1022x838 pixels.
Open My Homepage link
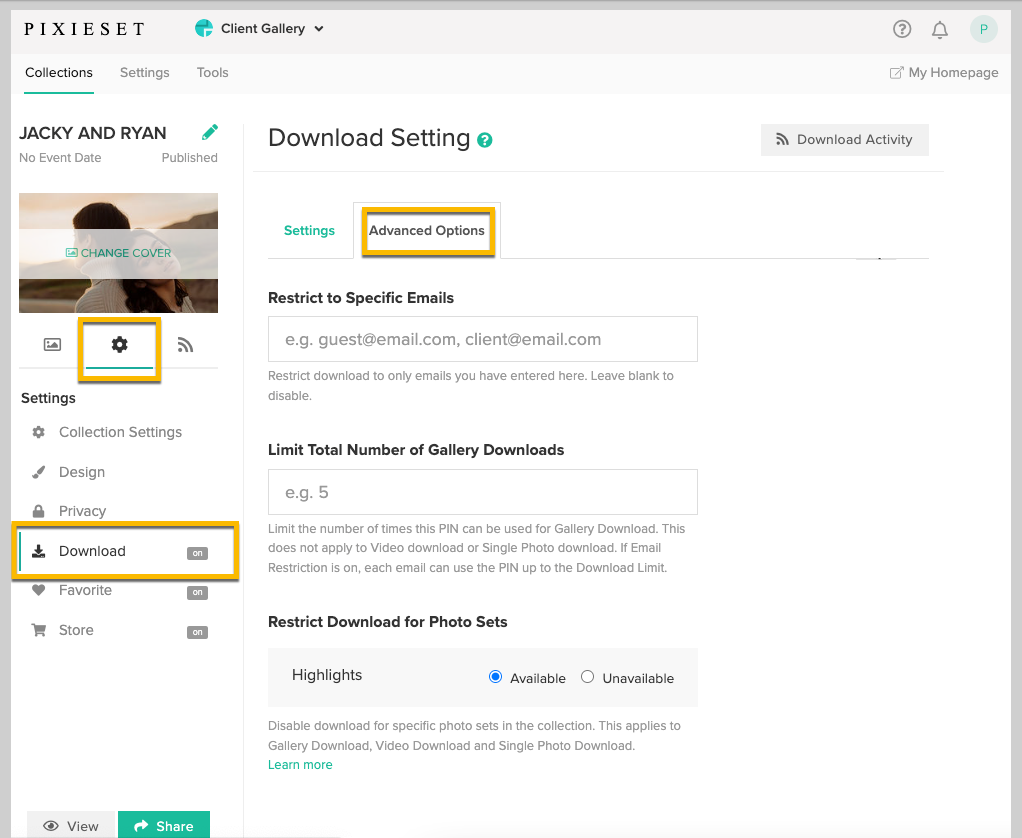[x=944, y=72]
